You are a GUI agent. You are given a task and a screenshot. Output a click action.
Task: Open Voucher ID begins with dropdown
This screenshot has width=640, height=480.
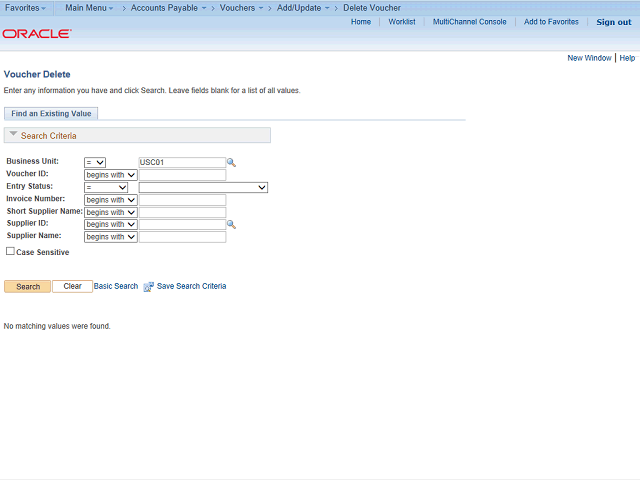coord(111,175)
